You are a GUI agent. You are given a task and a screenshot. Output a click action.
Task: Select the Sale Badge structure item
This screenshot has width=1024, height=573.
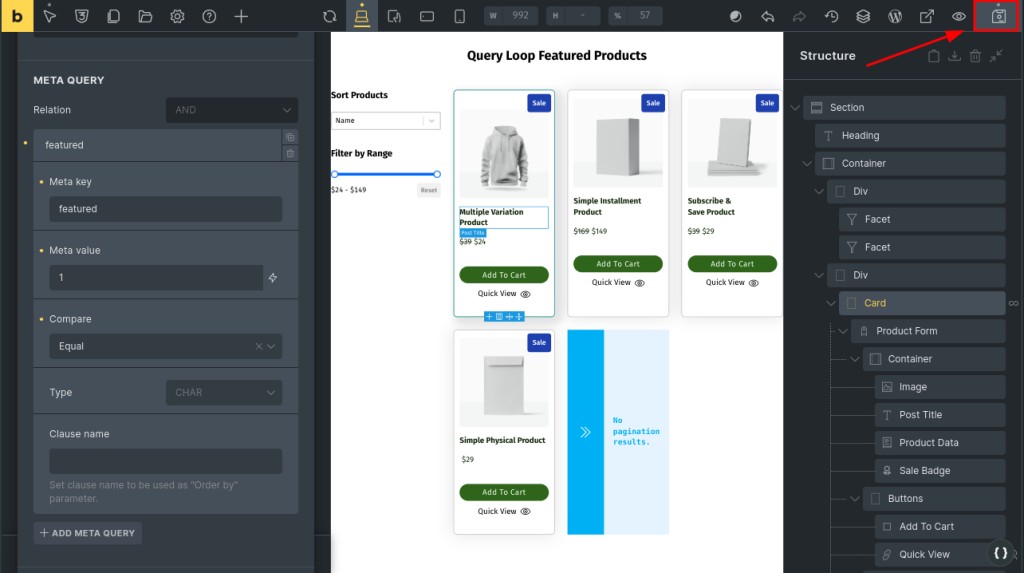click(924, 471)
